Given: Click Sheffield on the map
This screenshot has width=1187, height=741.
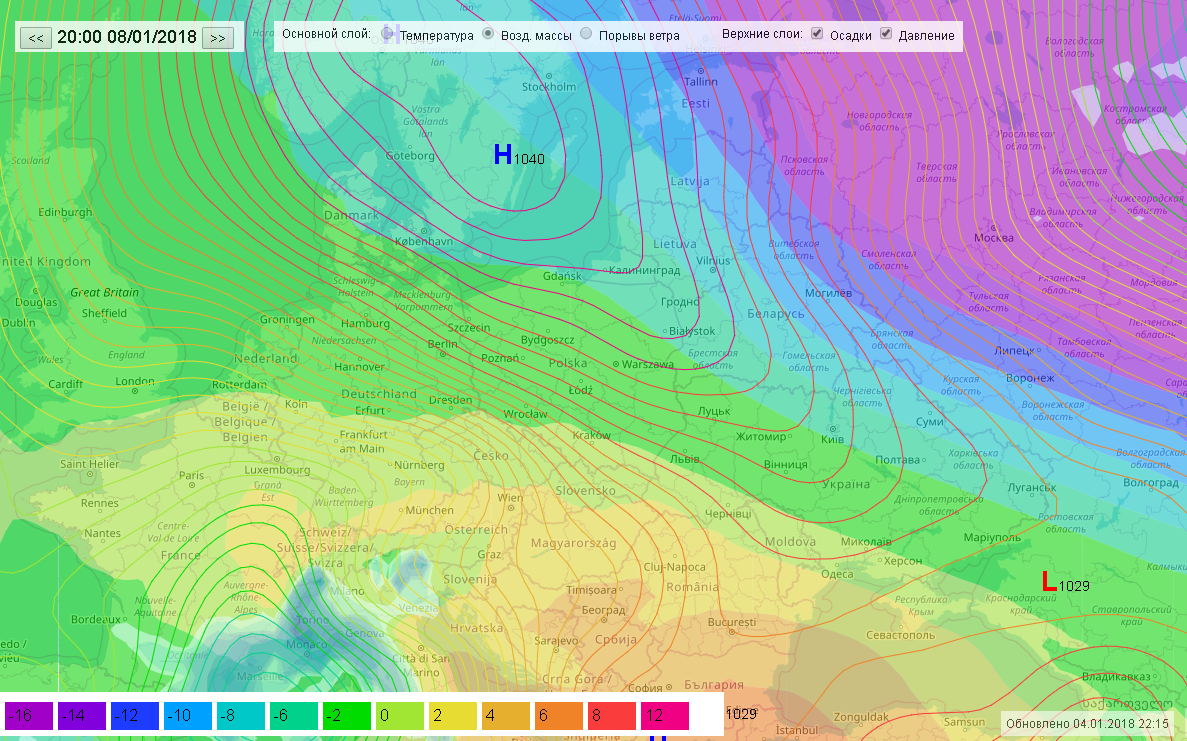Looking at the screenshot, I should 104,313.
